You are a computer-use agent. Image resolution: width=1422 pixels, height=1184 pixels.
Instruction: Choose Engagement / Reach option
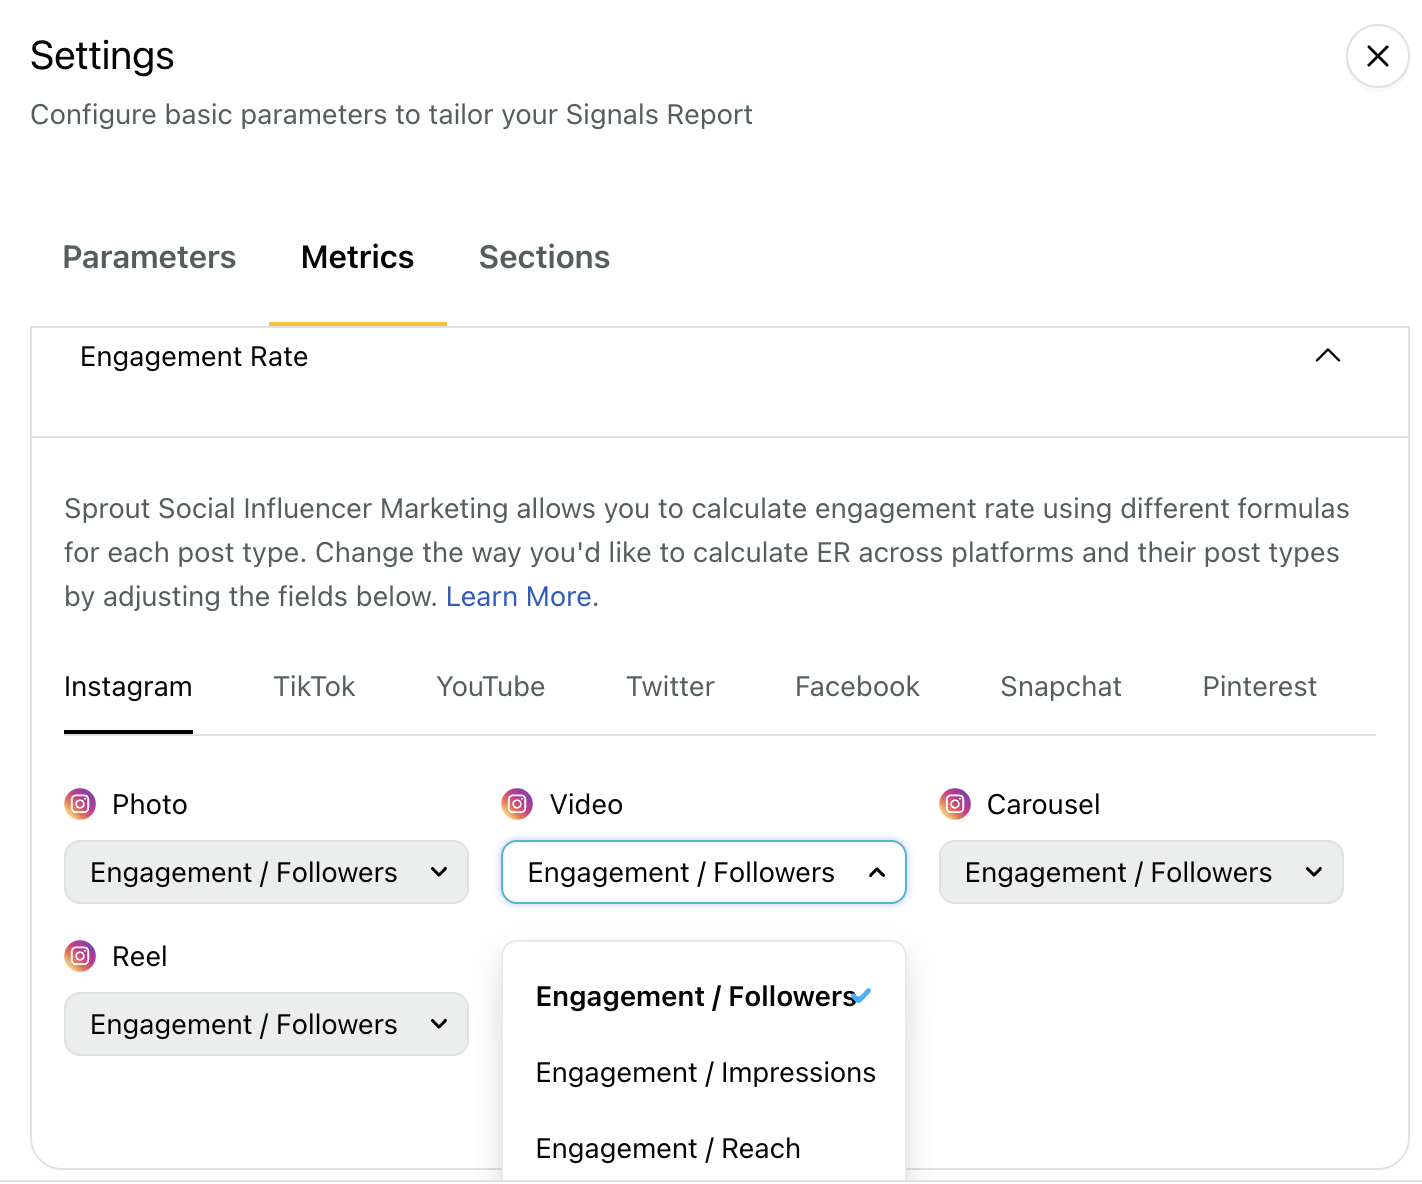click(x=704, y=1149)
